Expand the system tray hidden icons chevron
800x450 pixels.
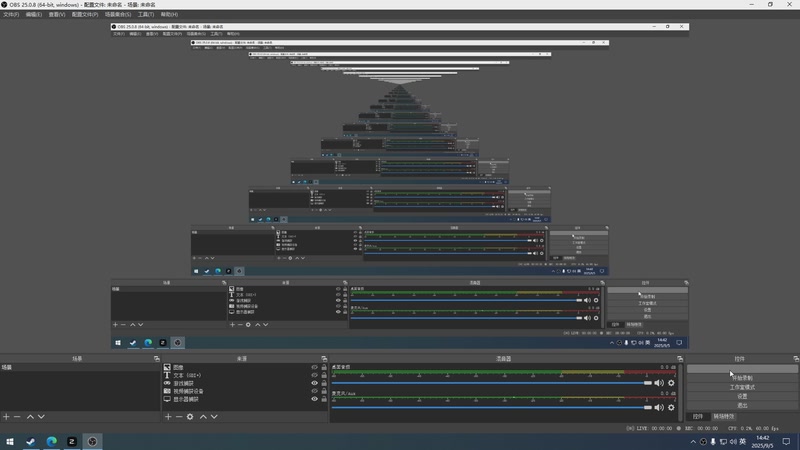693,442
